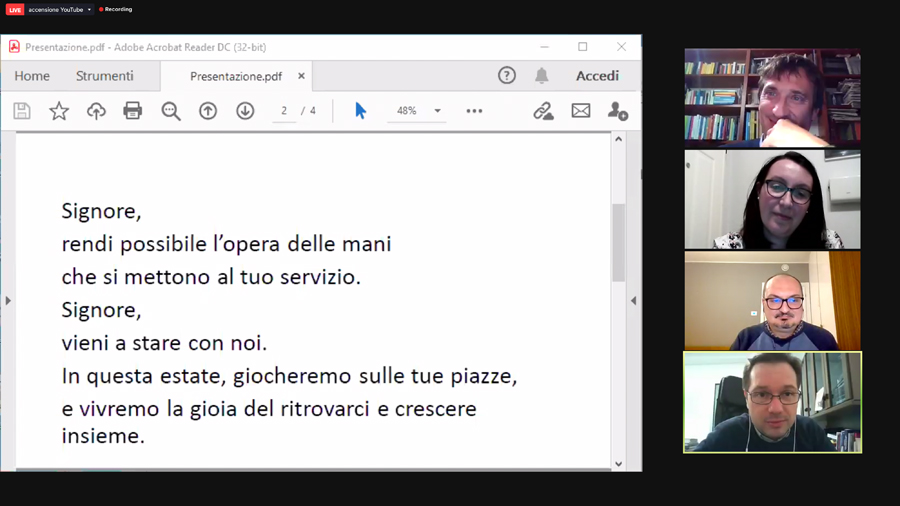Viewport: 900px width, 506px height.
Task: Open the find text magnifier tool
Action: pos(171,111)
